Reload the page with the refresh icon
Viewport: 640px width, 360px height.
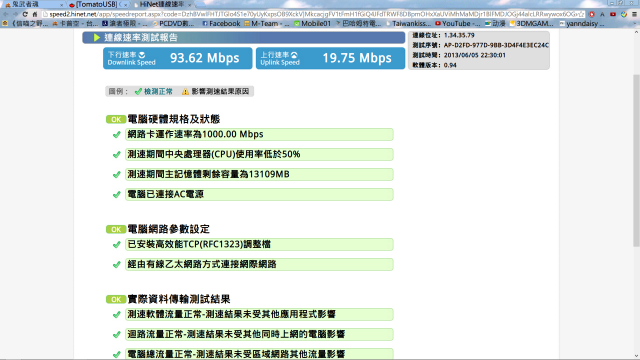[25, 14]
